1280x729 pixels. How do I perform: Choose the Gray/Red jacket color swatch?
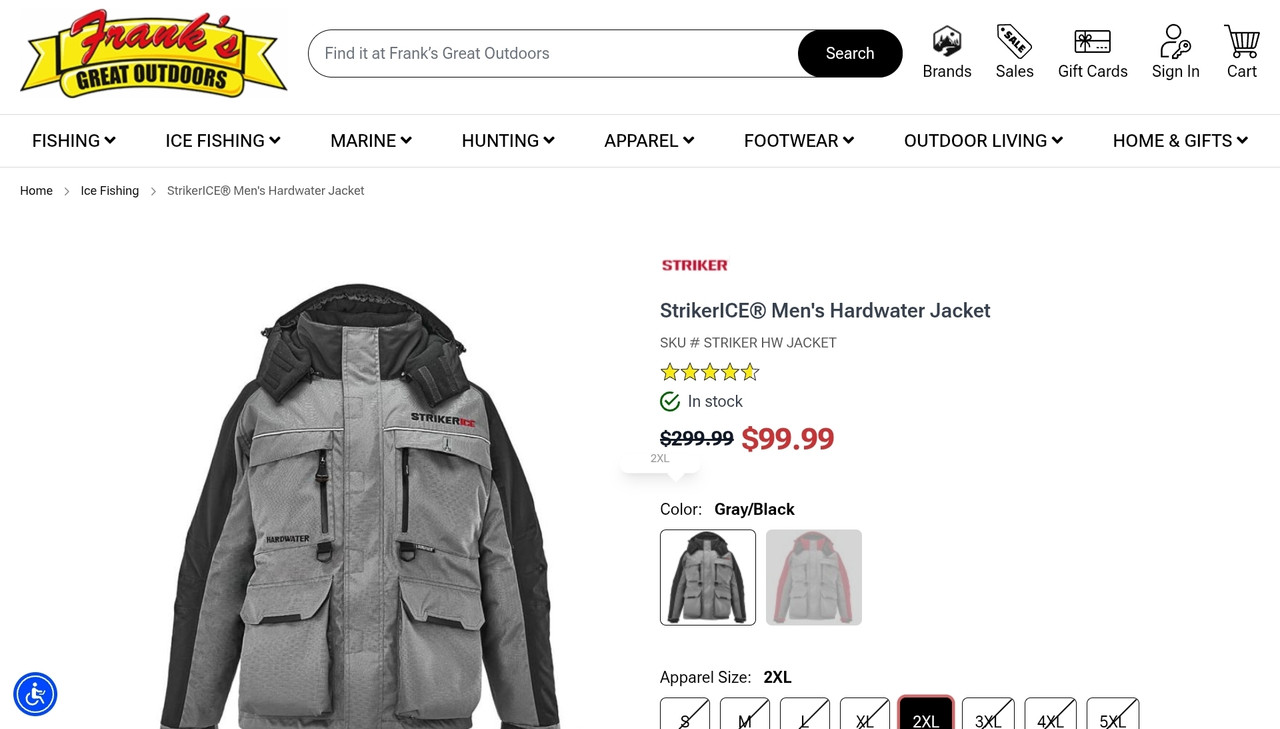[x=814, y=577]
